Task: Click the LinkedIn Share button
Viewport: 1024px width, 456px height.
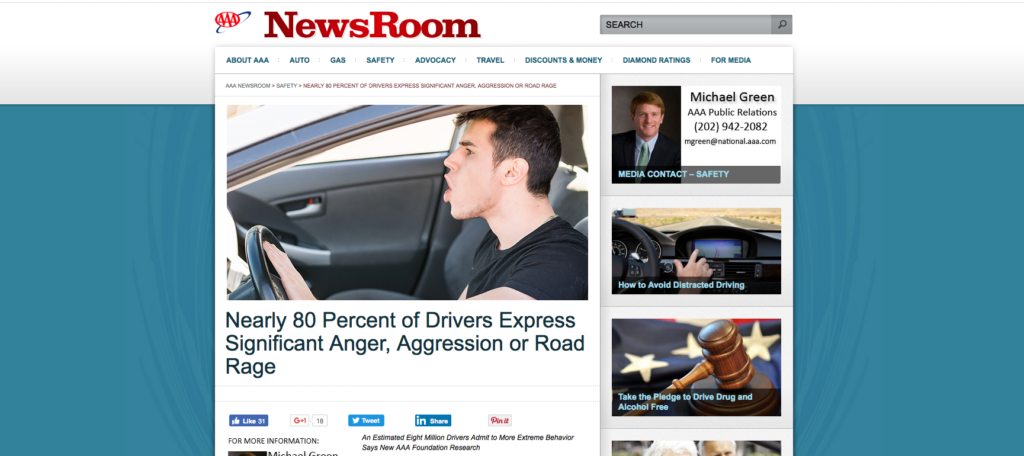Action: tap(433, 421)
